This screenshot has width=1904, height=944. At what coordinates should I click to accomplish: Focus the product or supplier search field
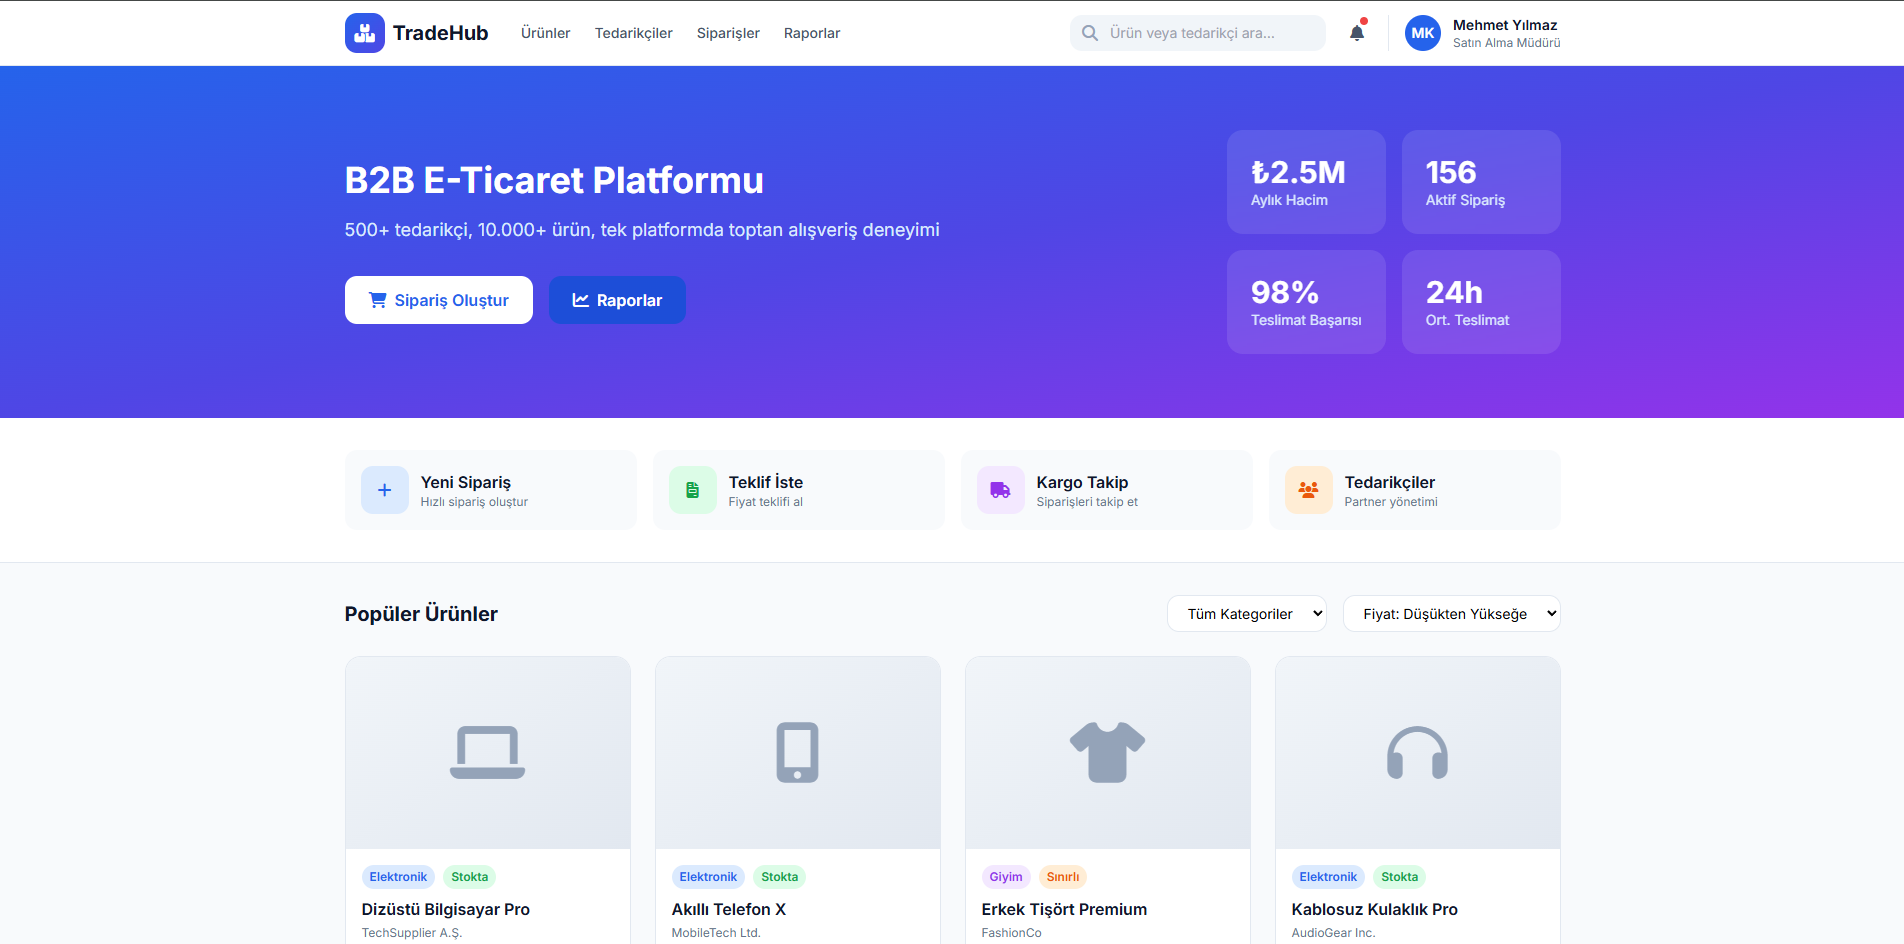(x=1198, y=33)
